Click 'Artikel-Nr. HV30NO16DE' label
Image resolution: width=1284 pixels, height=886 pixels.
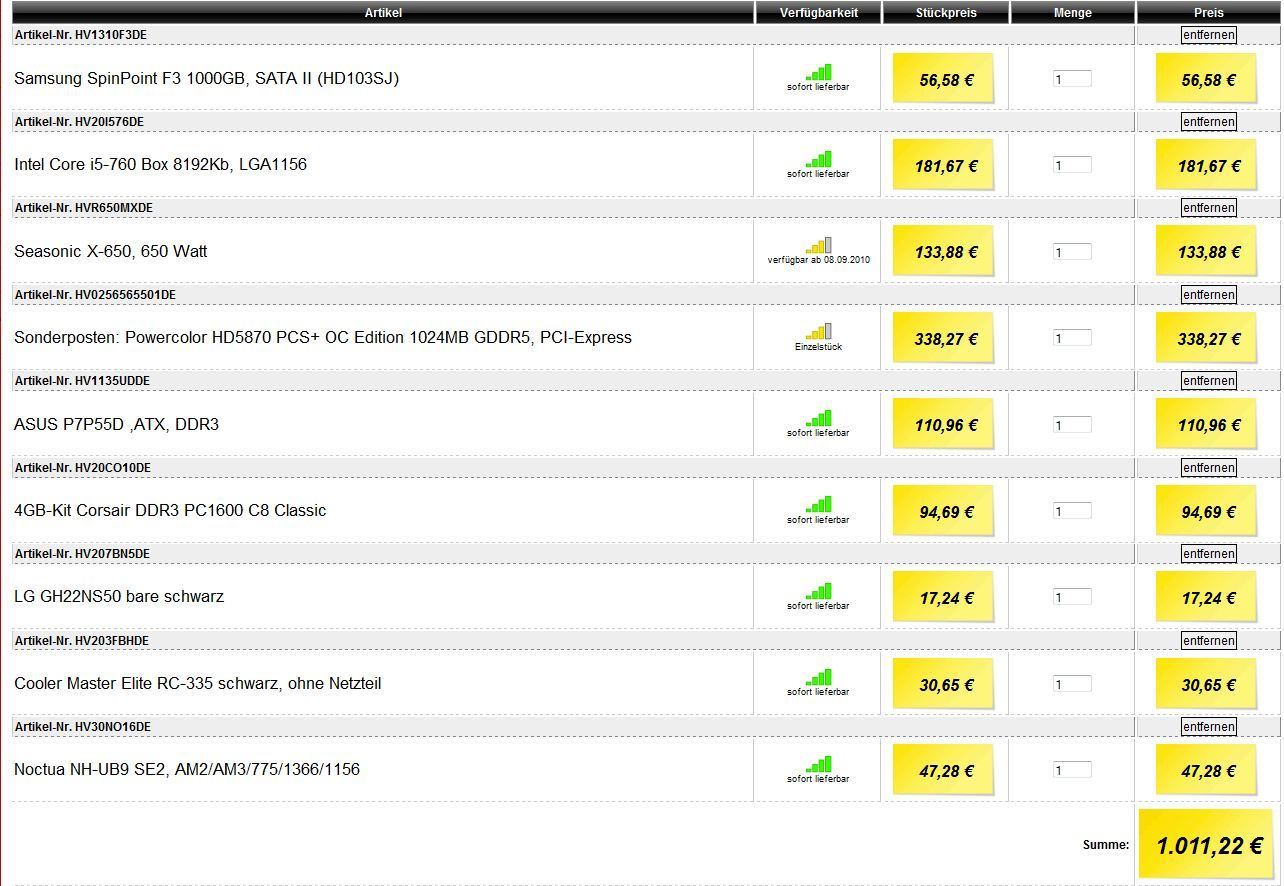(x=83, y=726)
